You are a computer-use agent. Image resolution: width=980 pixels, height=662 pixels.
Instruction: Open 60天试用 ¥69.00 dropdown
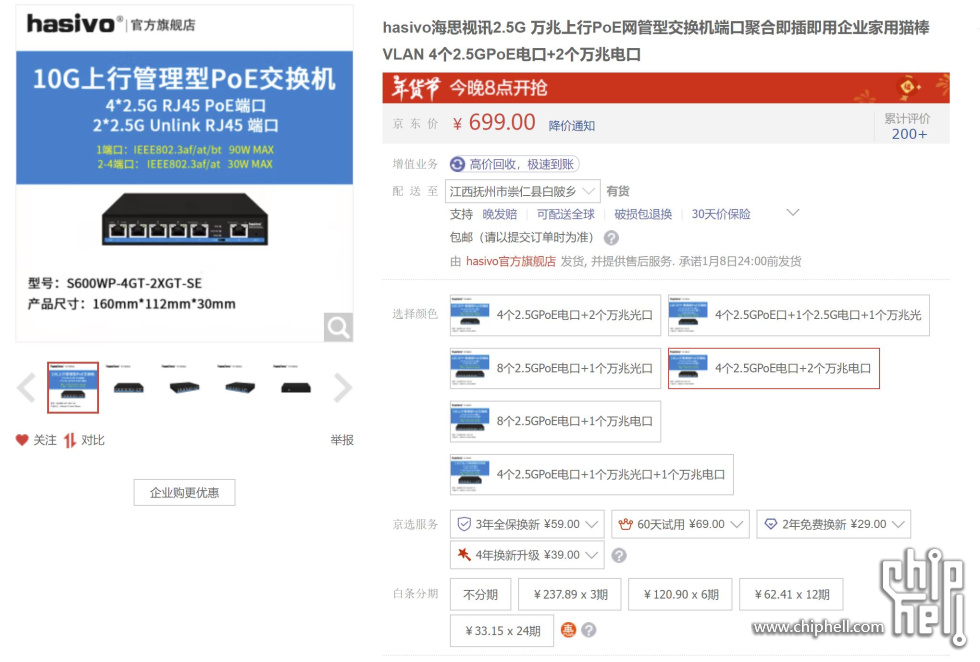(680, 524)
